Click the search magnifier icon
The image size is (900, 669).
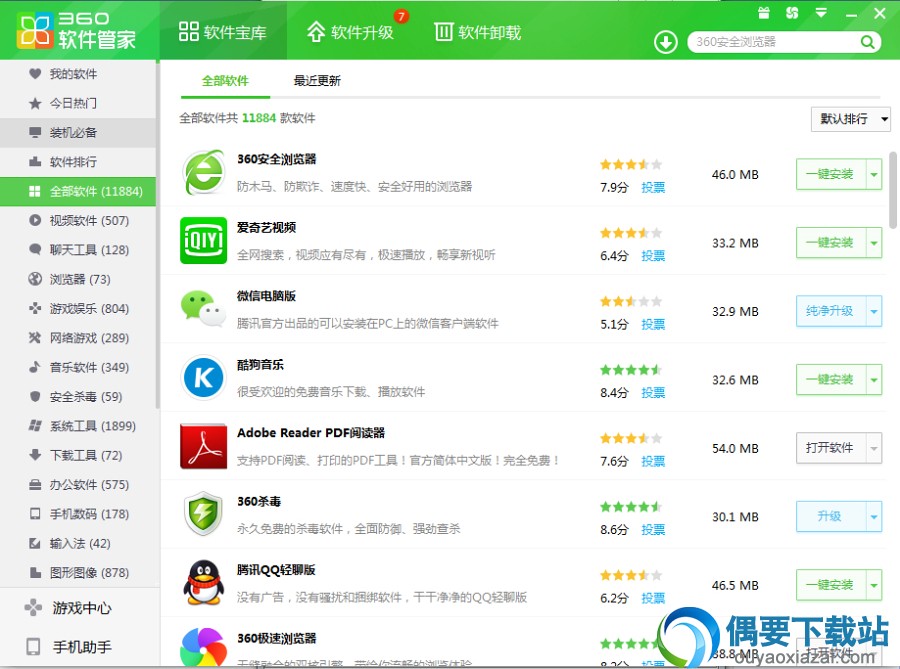(x=867, y=42)
